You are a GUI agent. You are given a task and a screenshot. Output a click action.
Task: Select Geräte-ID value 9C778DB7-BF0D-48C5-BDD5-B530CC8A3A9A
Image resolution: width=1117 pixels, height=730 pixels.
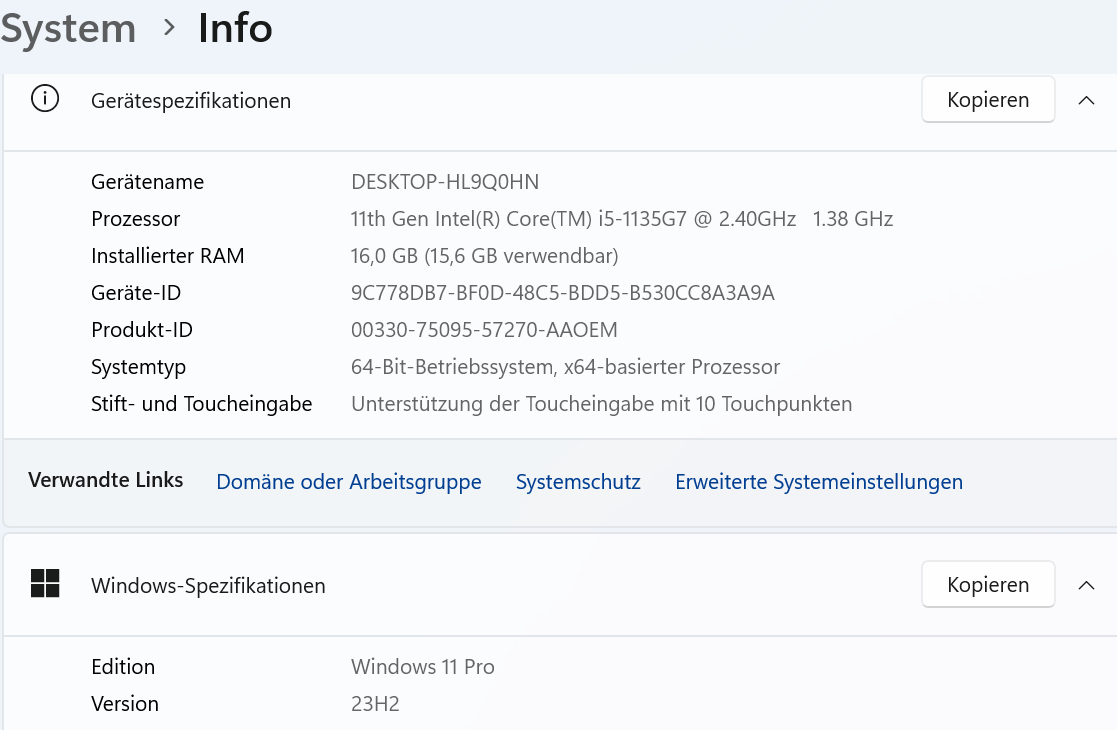(x=563, y=293)
